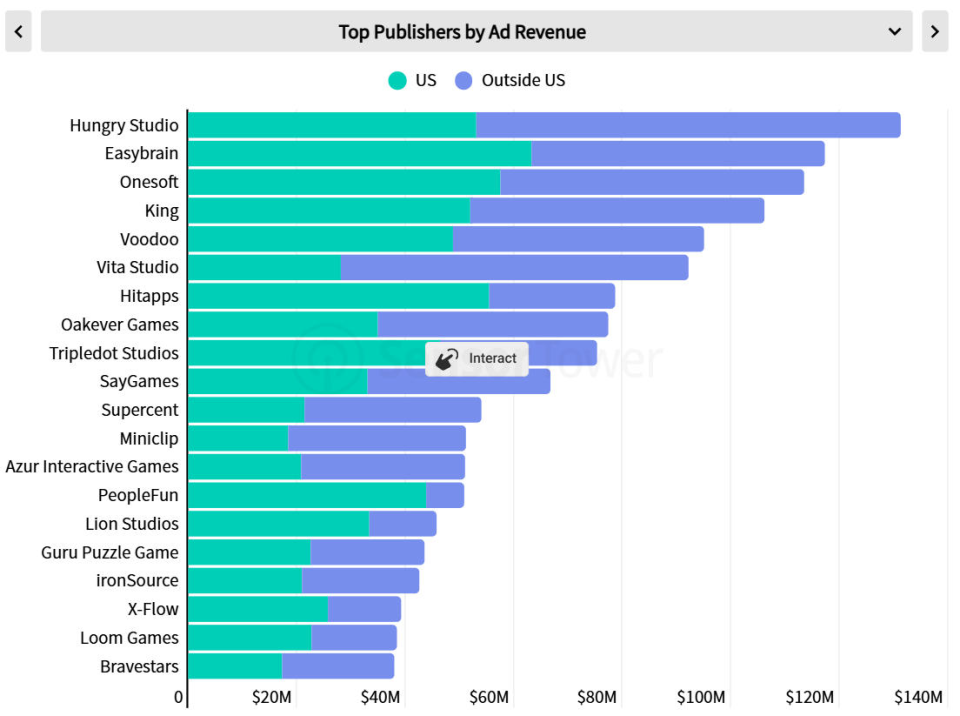Click the Interact hand pointer icon
Screen dimensions: 960x716
pyautogui.click(x=447, y=358)
